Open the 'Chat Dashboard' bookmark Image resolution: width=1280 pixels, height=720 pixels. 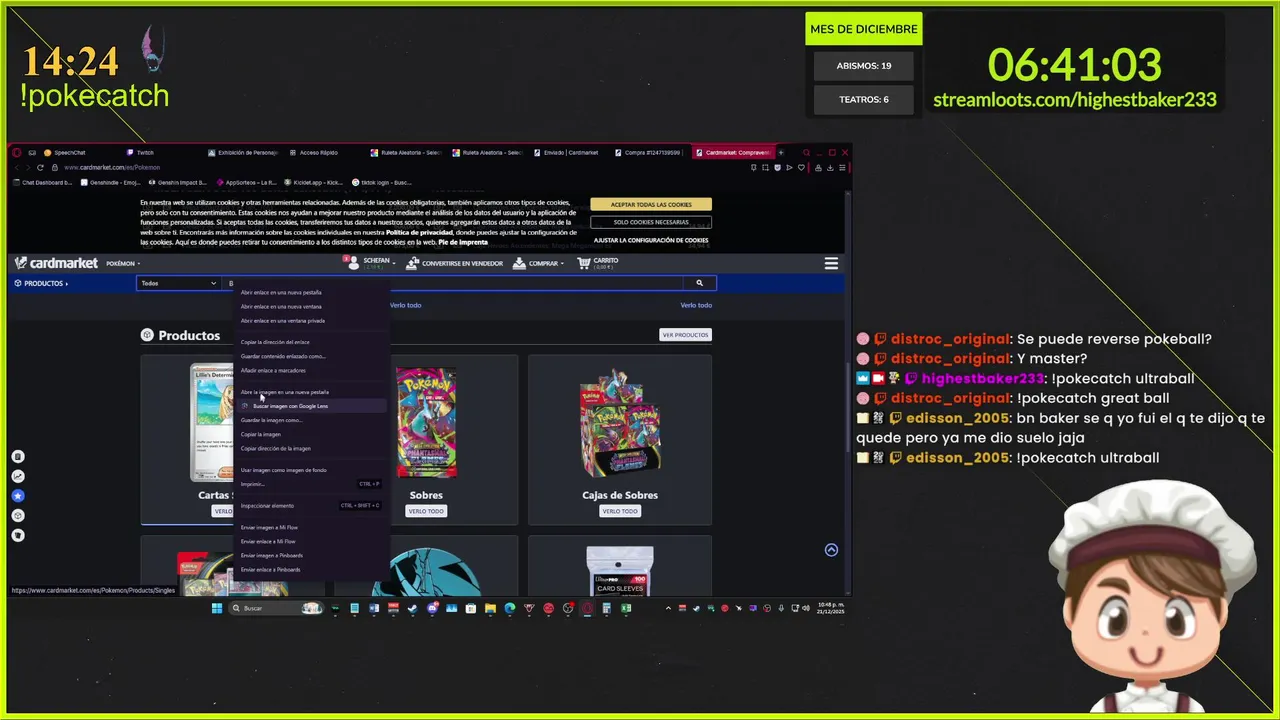pyautogui.click(x=44, y=183)
